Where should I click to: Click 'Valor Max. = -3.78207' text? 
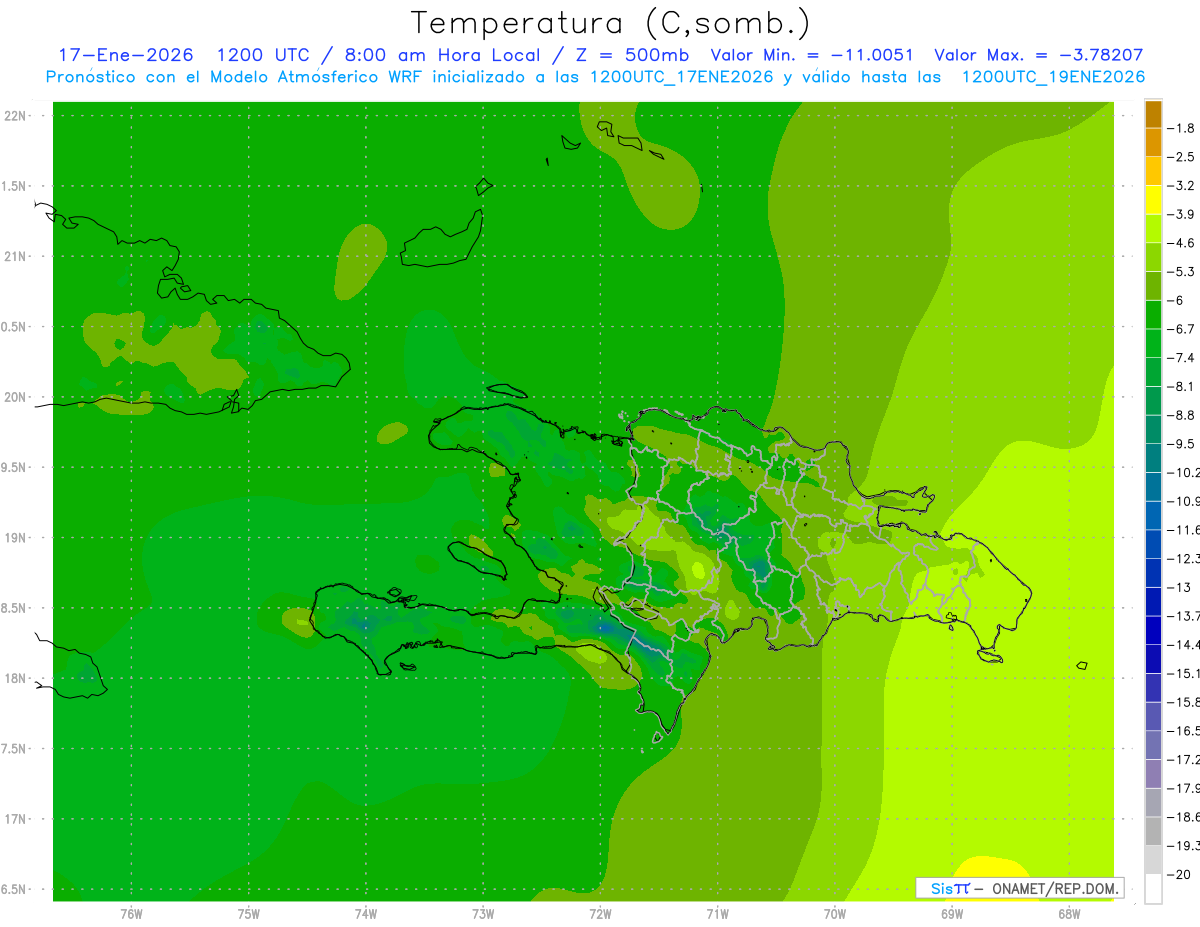(x=1038, y=55)
